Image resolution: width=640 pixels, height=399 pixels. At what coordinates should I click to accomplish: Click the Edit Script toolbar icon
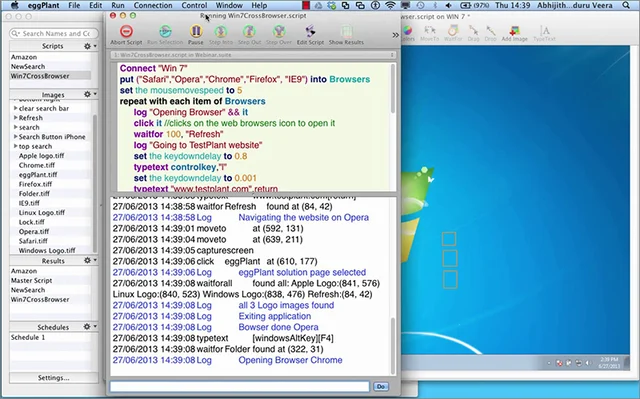pyautogui.click(x=310, y=31)
